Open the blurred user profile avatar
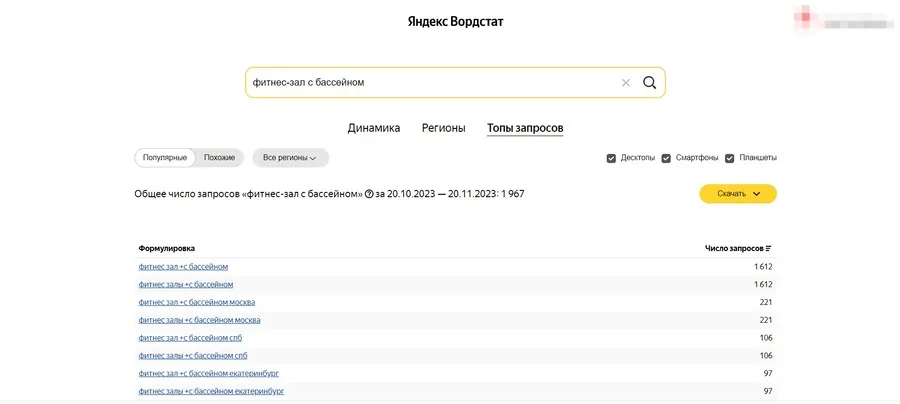 coord(805,17)
